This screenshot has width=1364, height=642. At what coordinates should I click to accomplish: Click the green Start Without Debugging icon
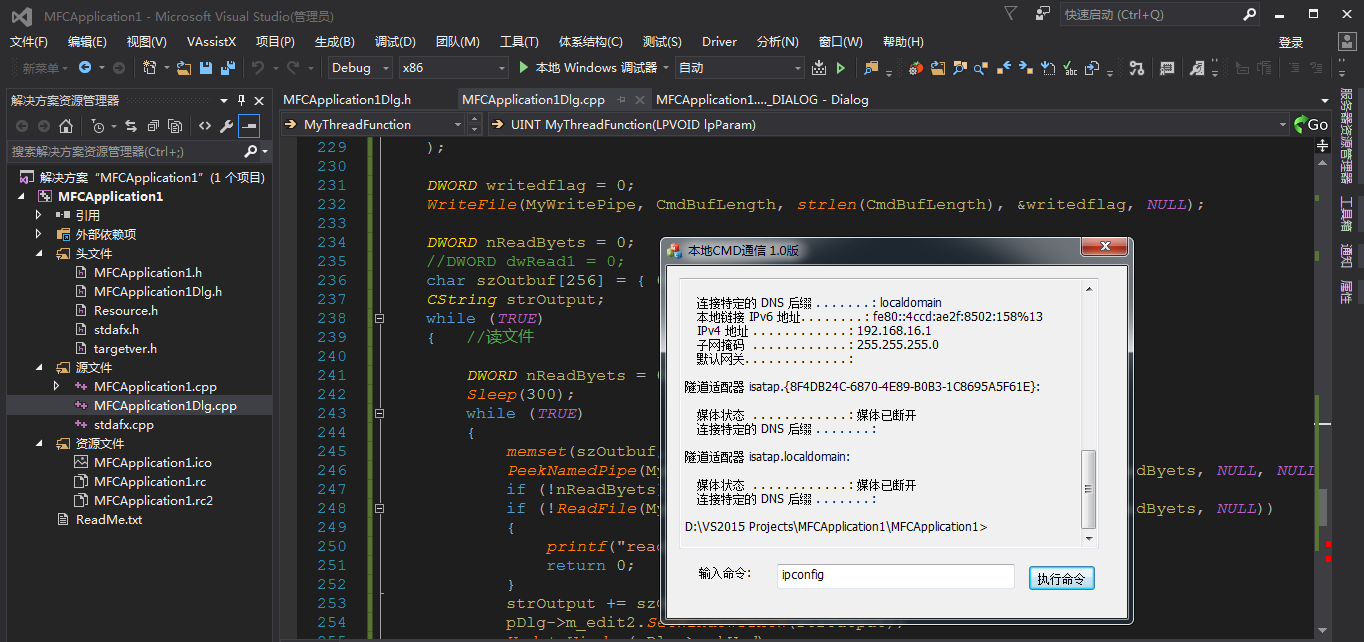(841, 67)
